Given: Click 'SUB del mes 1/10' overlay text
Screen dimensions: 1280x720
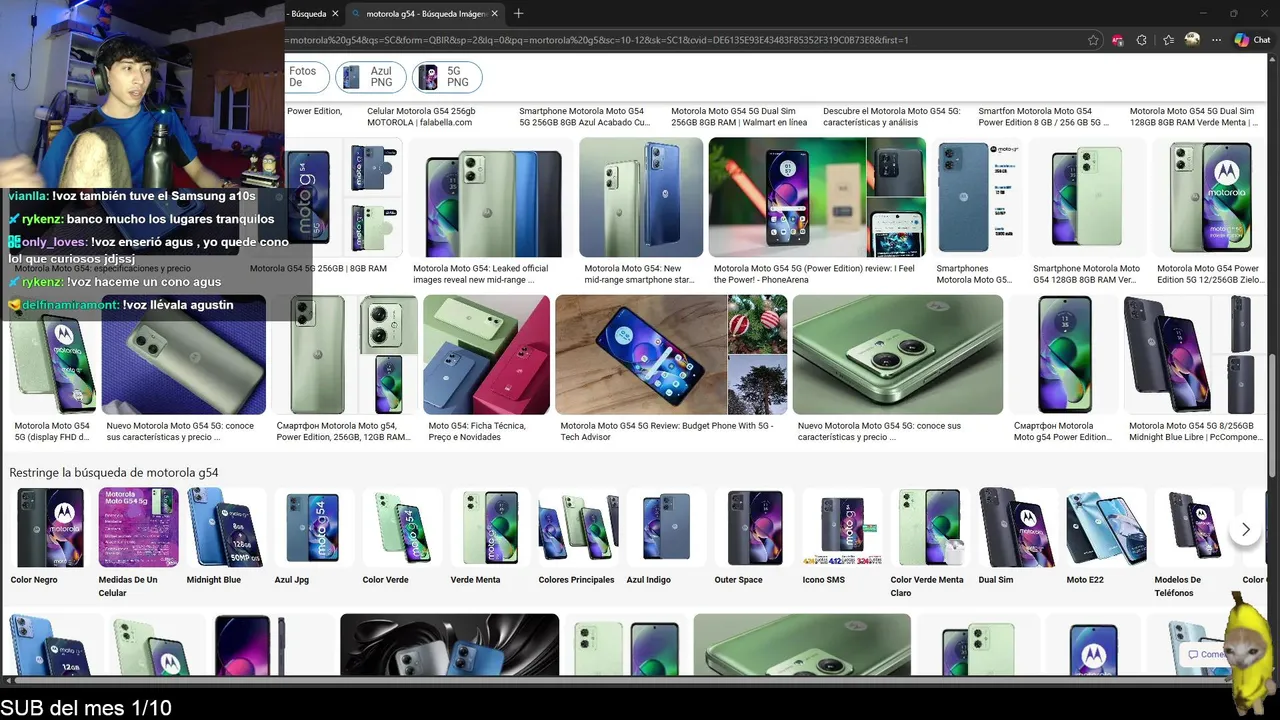Looking at the screenshot, I should (86, 708).
